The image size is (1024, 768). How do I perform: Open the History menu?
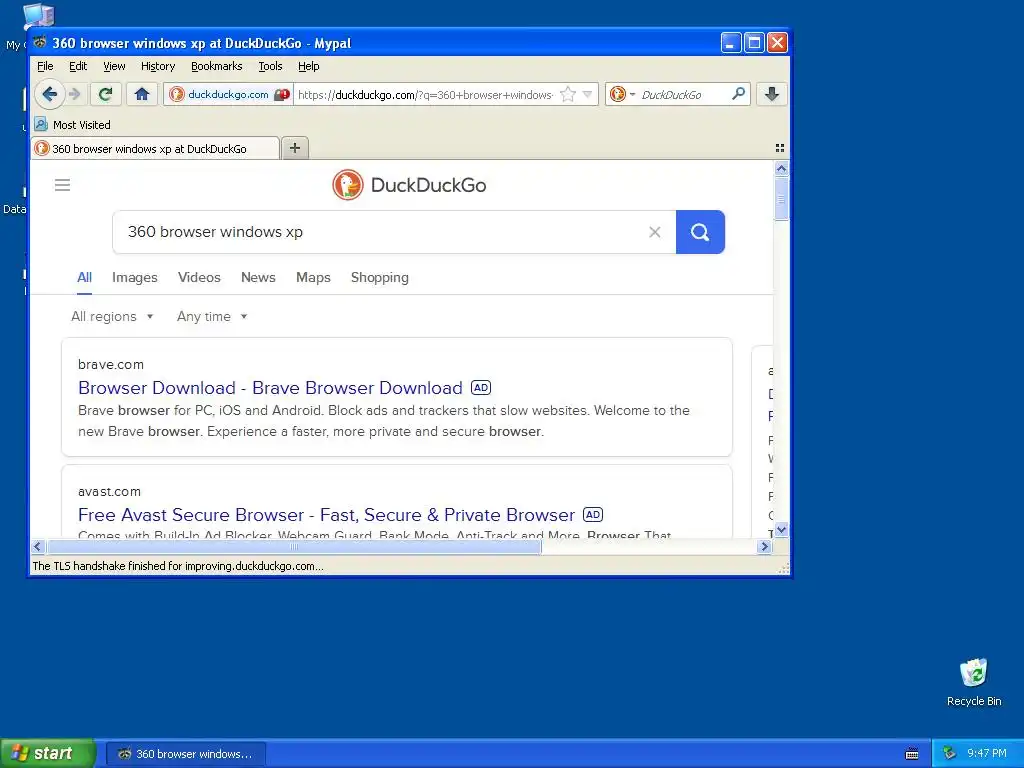pos(158,66)
